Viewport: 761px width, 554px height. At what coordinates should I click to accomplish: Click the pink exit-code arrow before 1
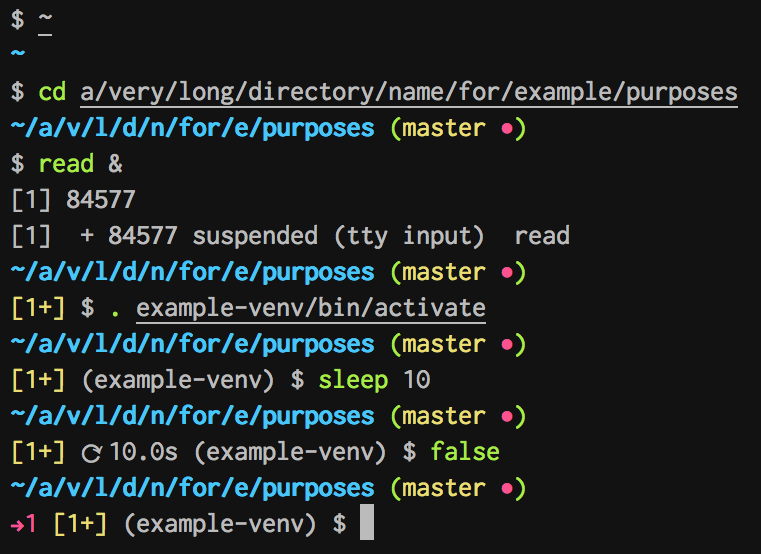pos(17,524)
